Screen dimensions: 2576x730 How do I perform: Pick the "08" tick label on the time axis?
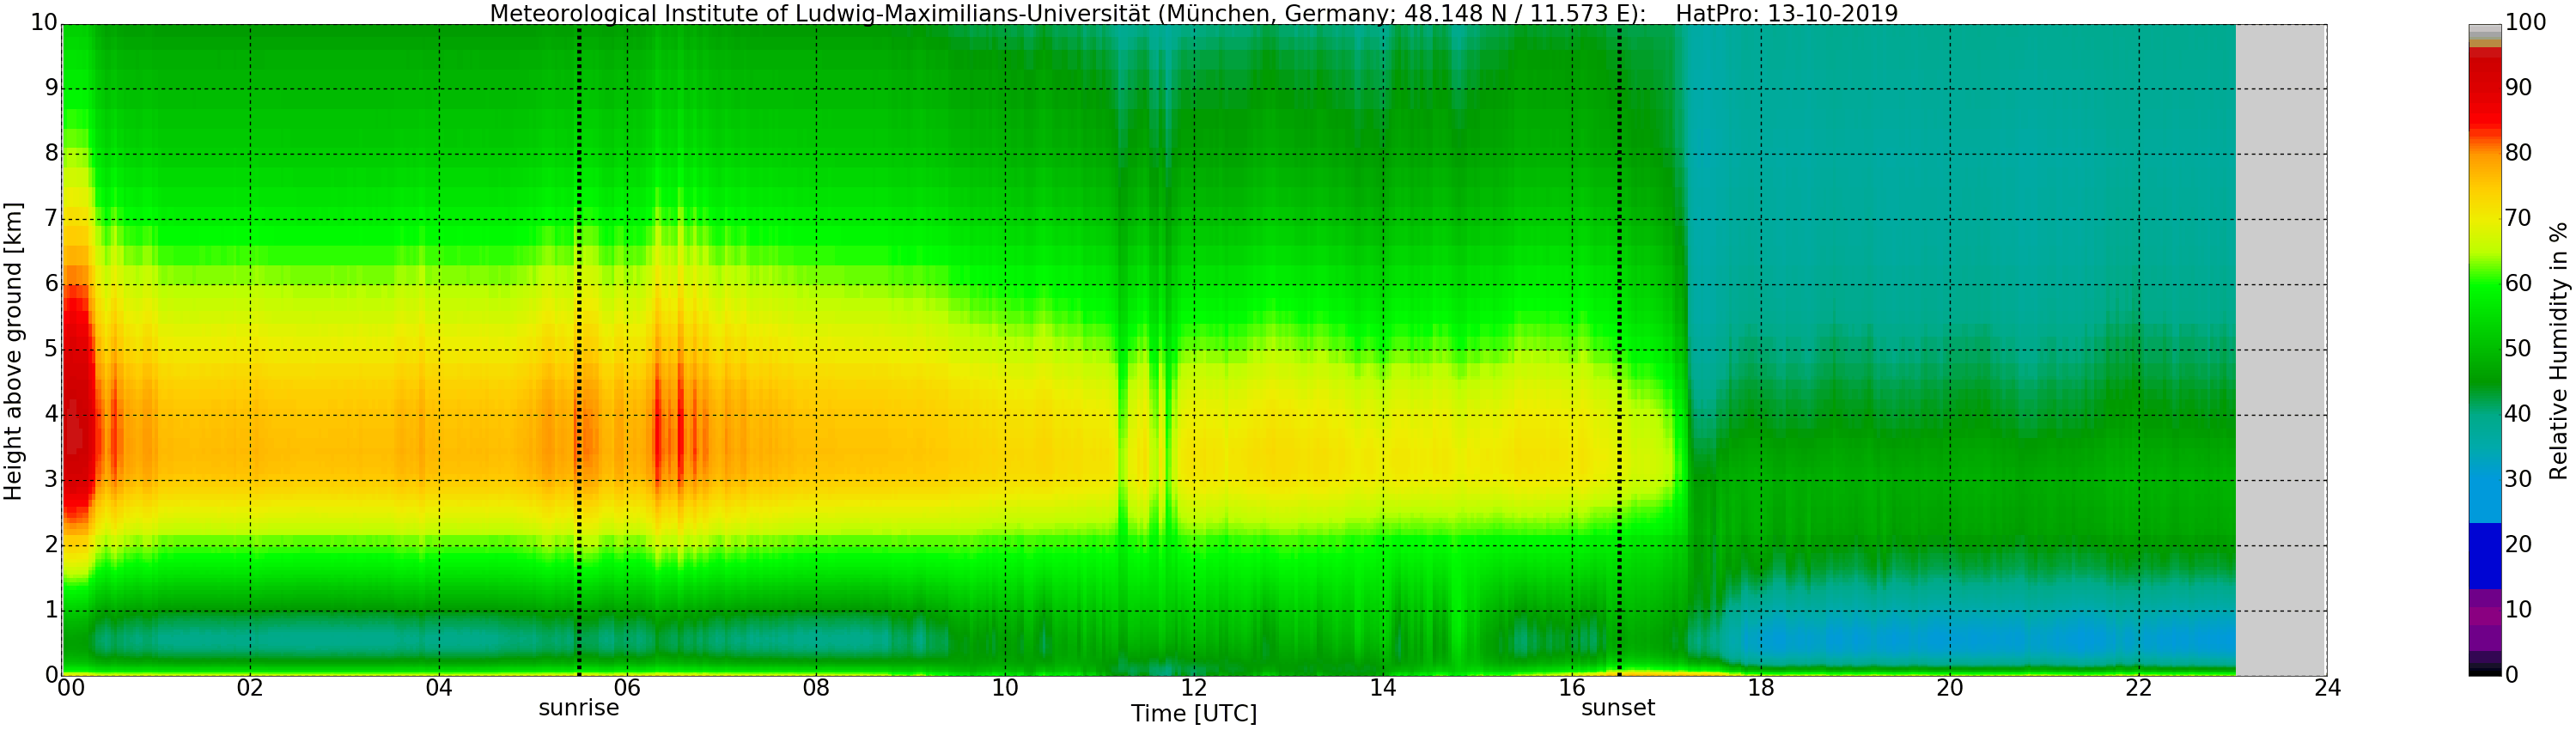816,688
